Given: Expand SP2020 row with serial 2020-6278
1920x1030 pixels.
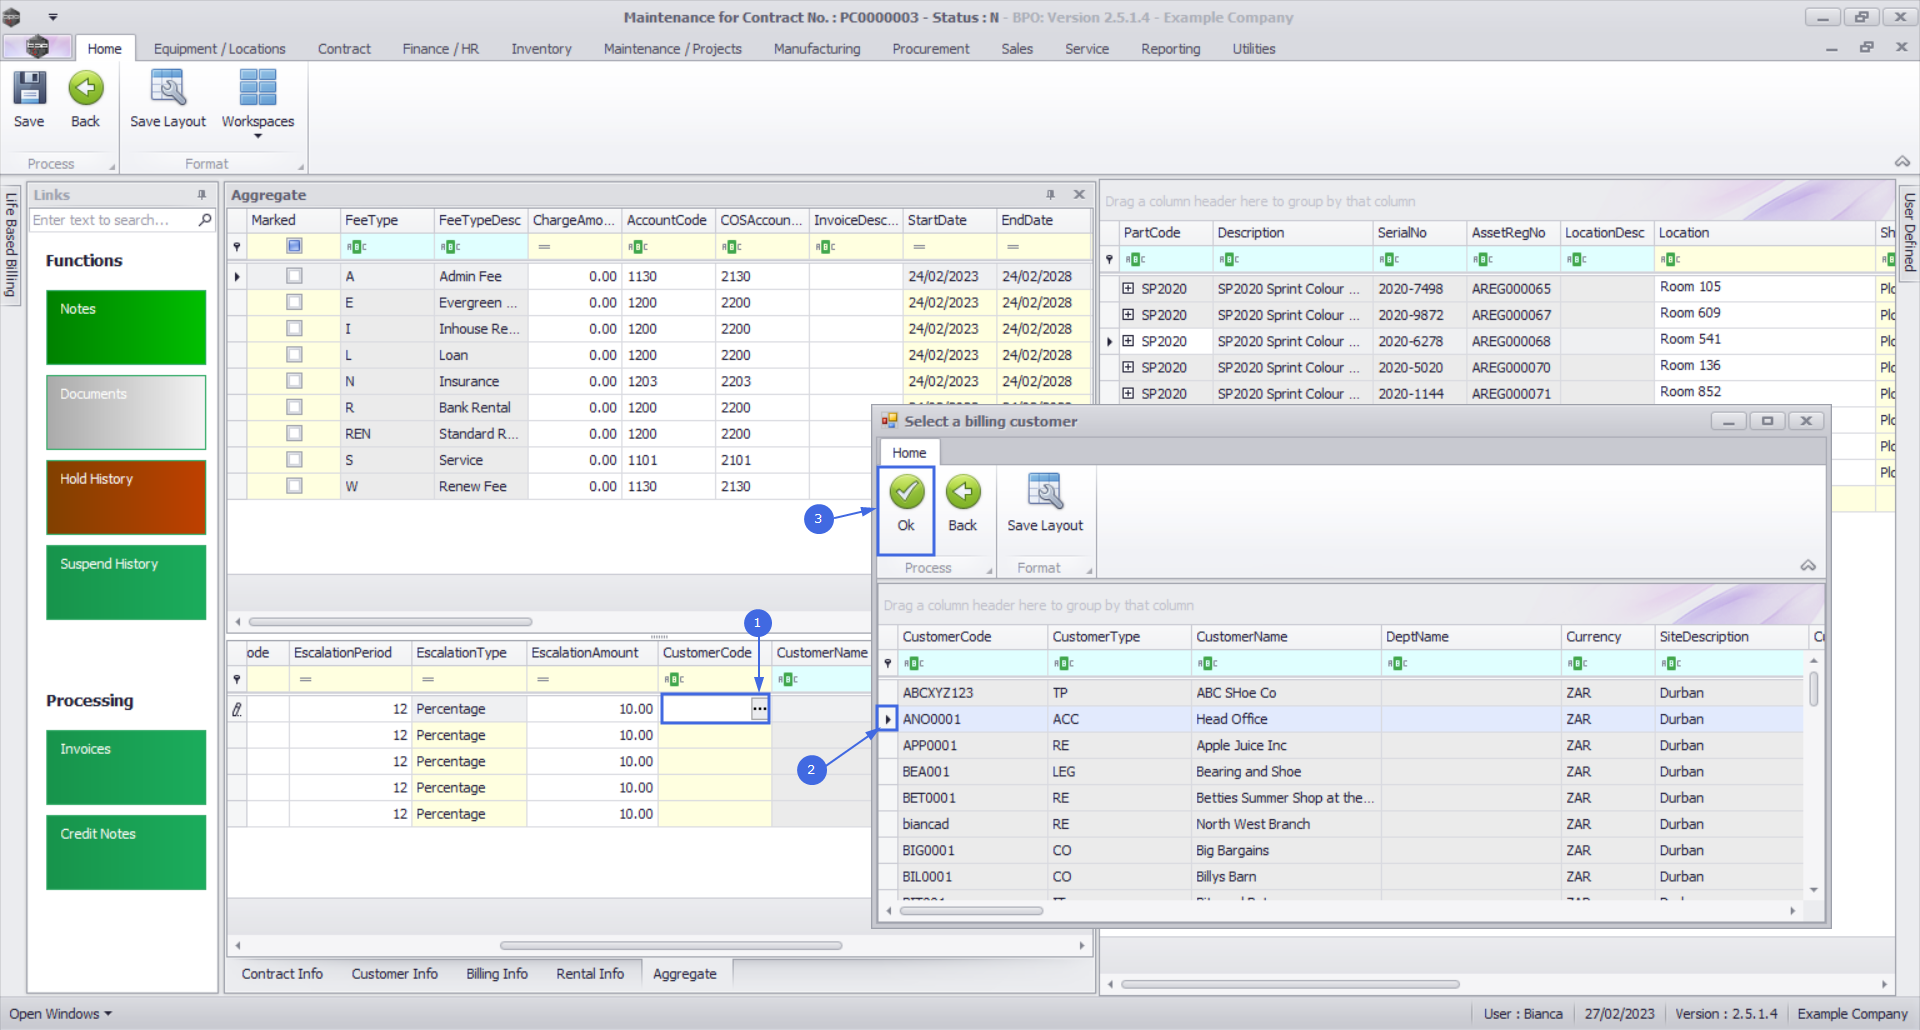Looking at the screenshot, I should tap(1128, 341).
